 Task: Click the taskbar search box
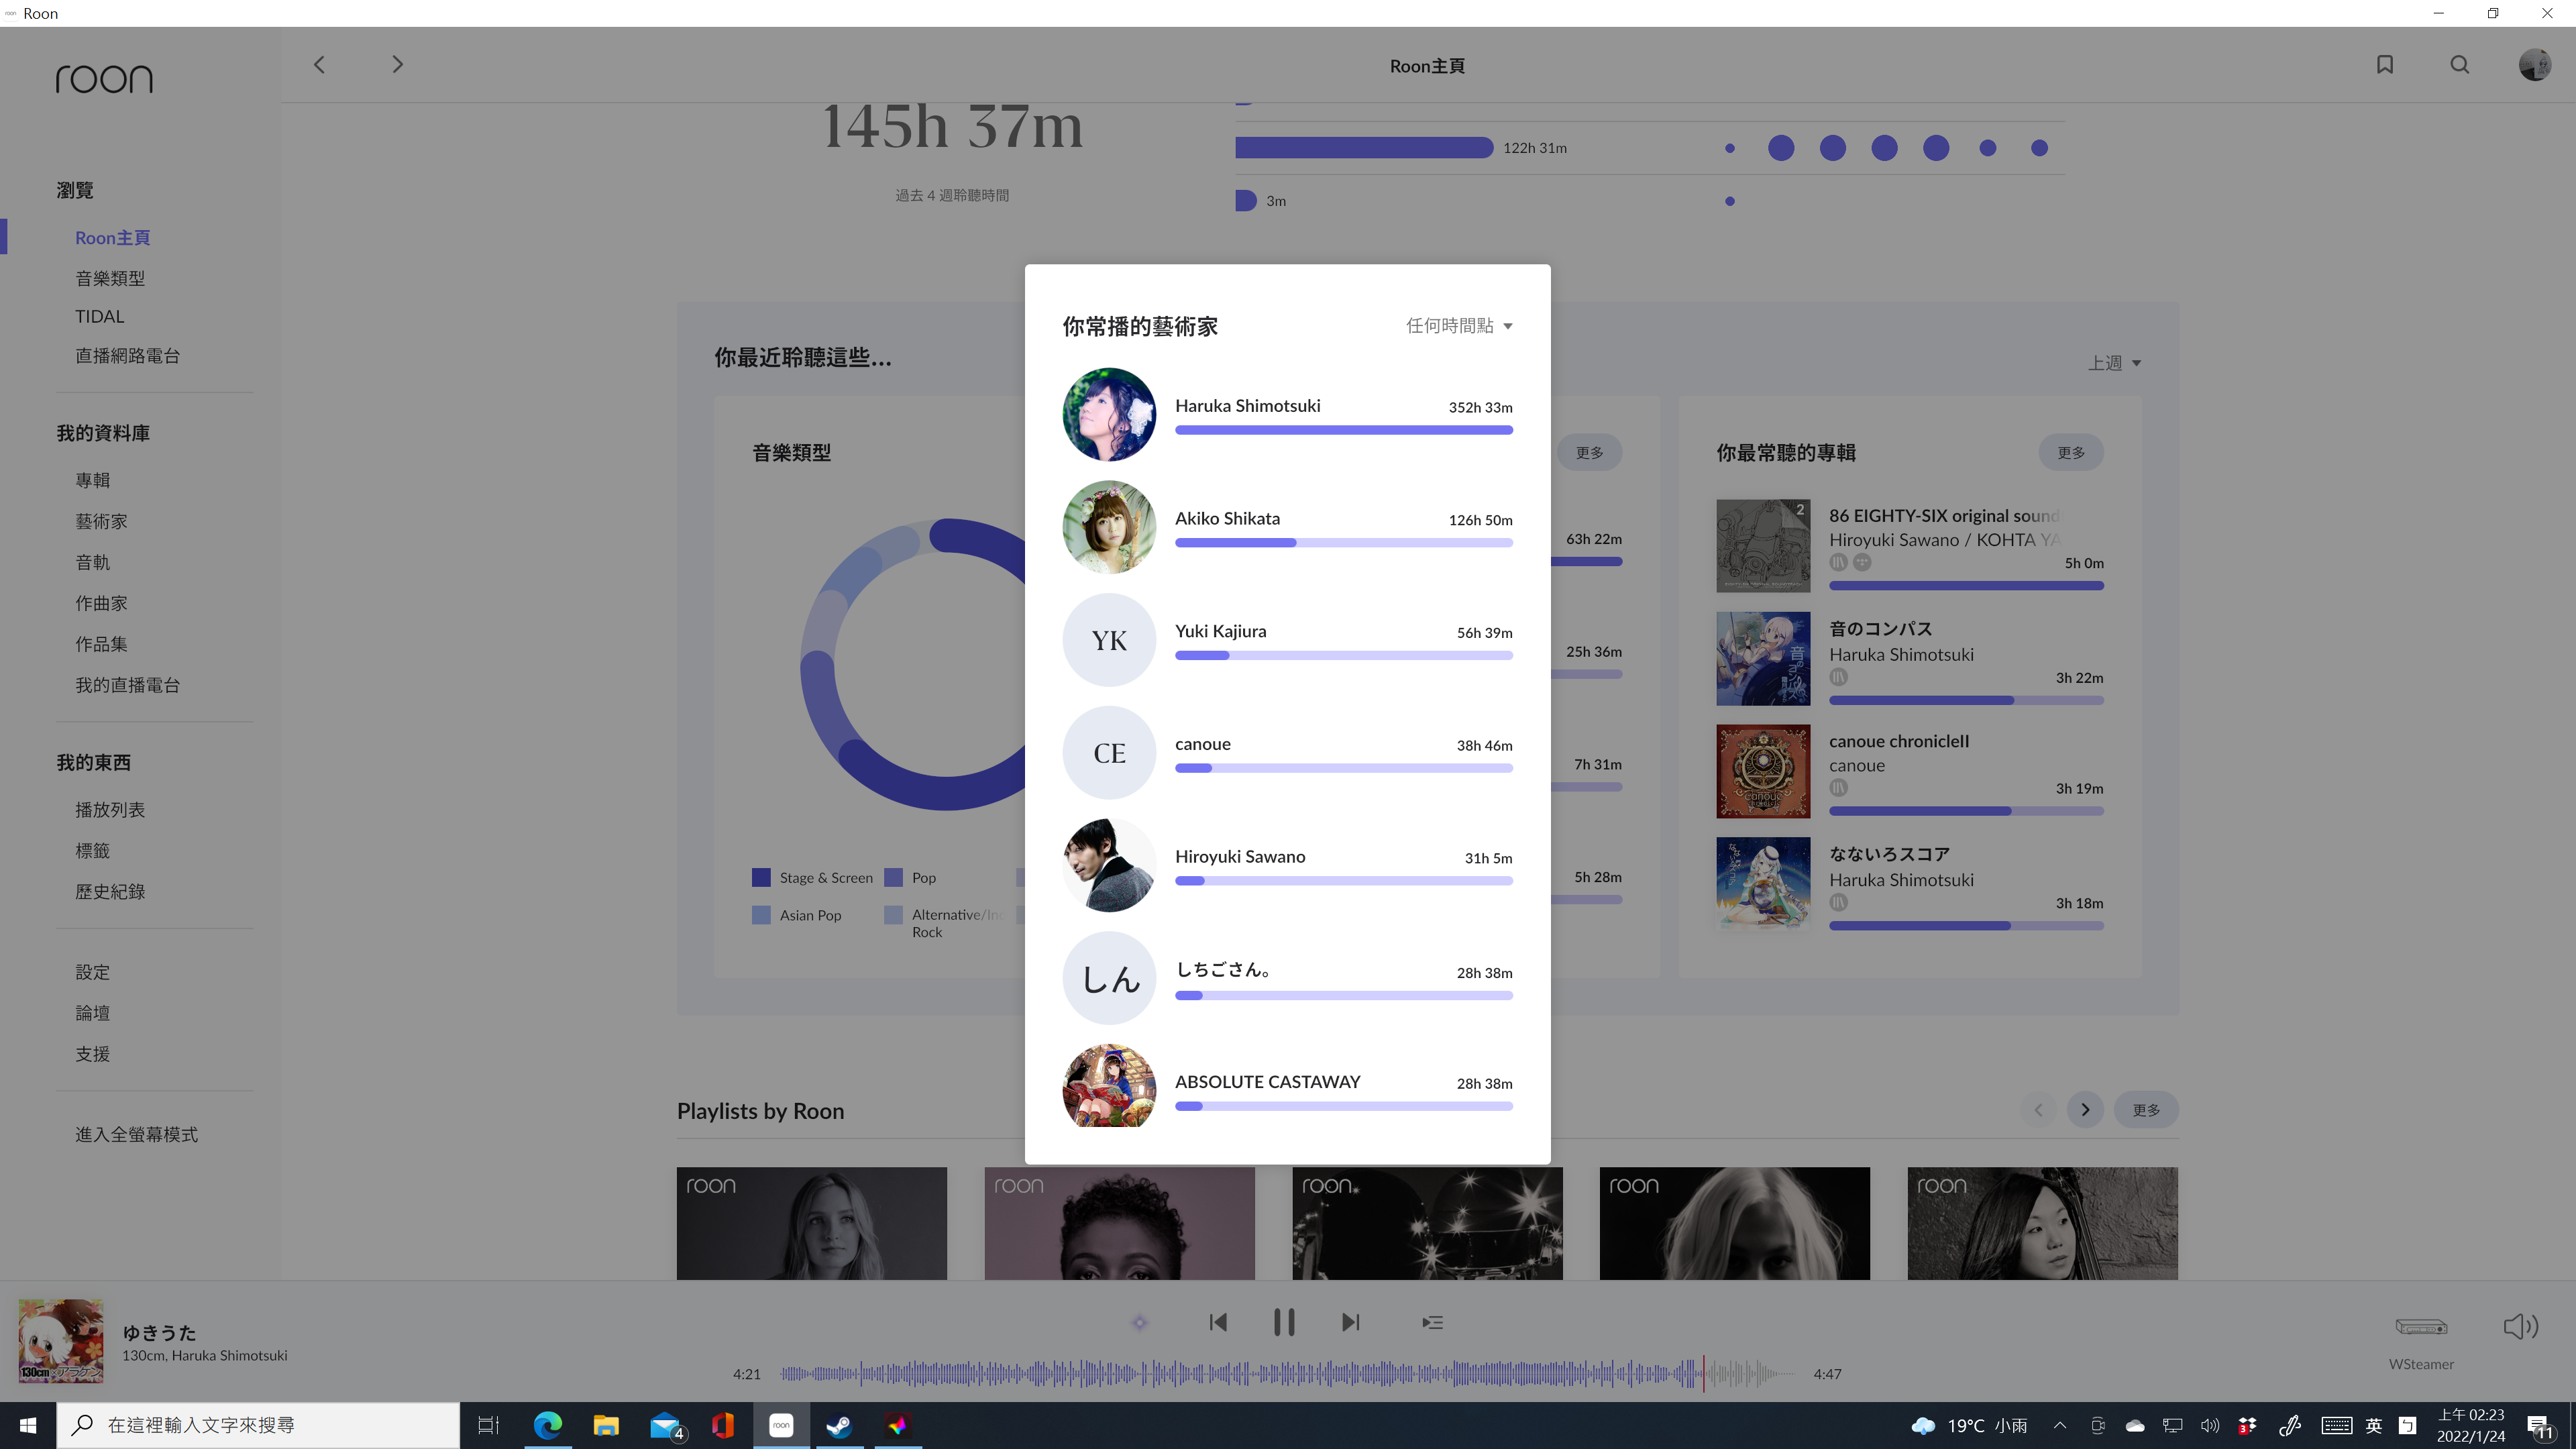(258, 1425)
